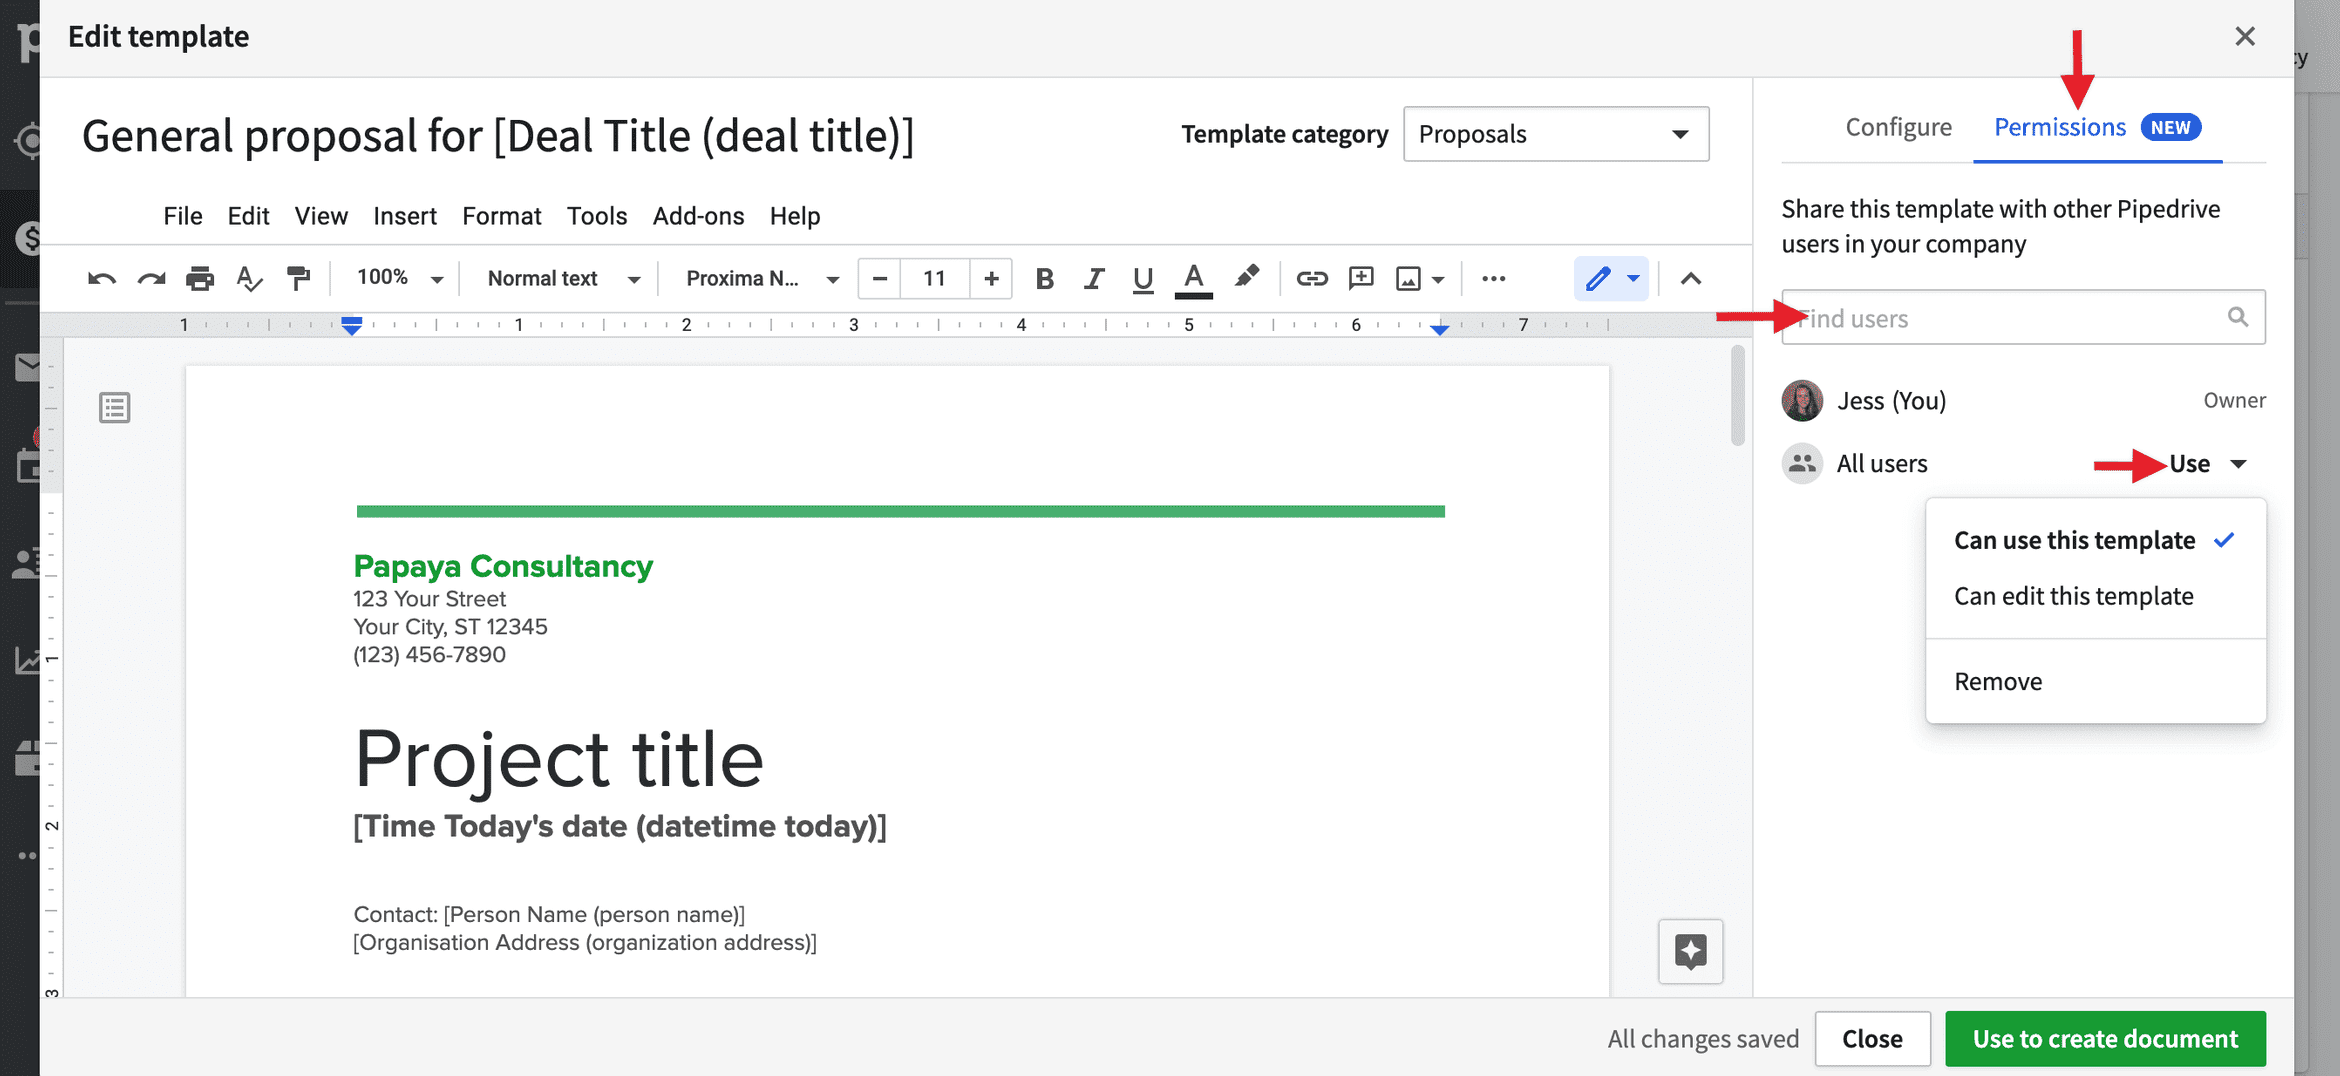Viewport: 2340px width, 1076px height.
Task: Click the 'Project title' heading text
Action: [x=559, y=759]
